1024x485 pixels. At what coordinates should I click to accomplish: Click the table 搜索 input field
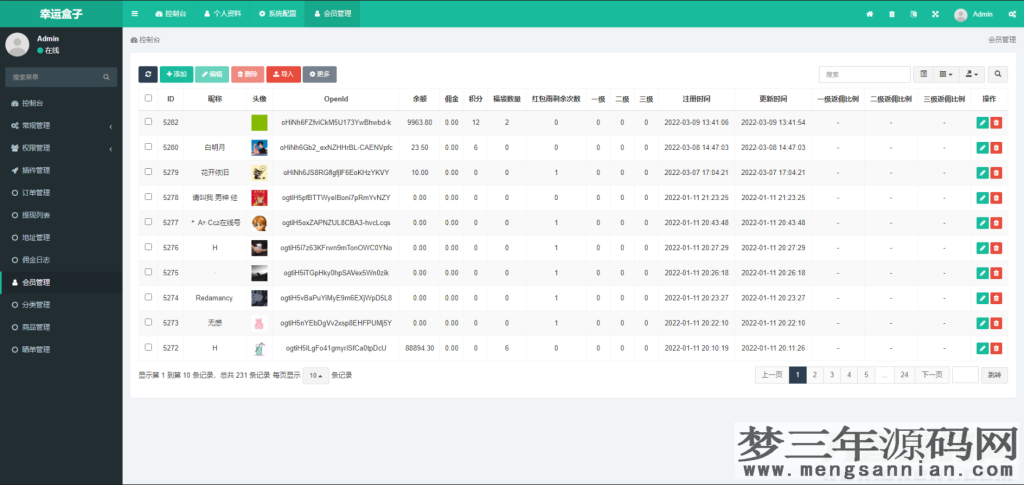coord(865,74)
